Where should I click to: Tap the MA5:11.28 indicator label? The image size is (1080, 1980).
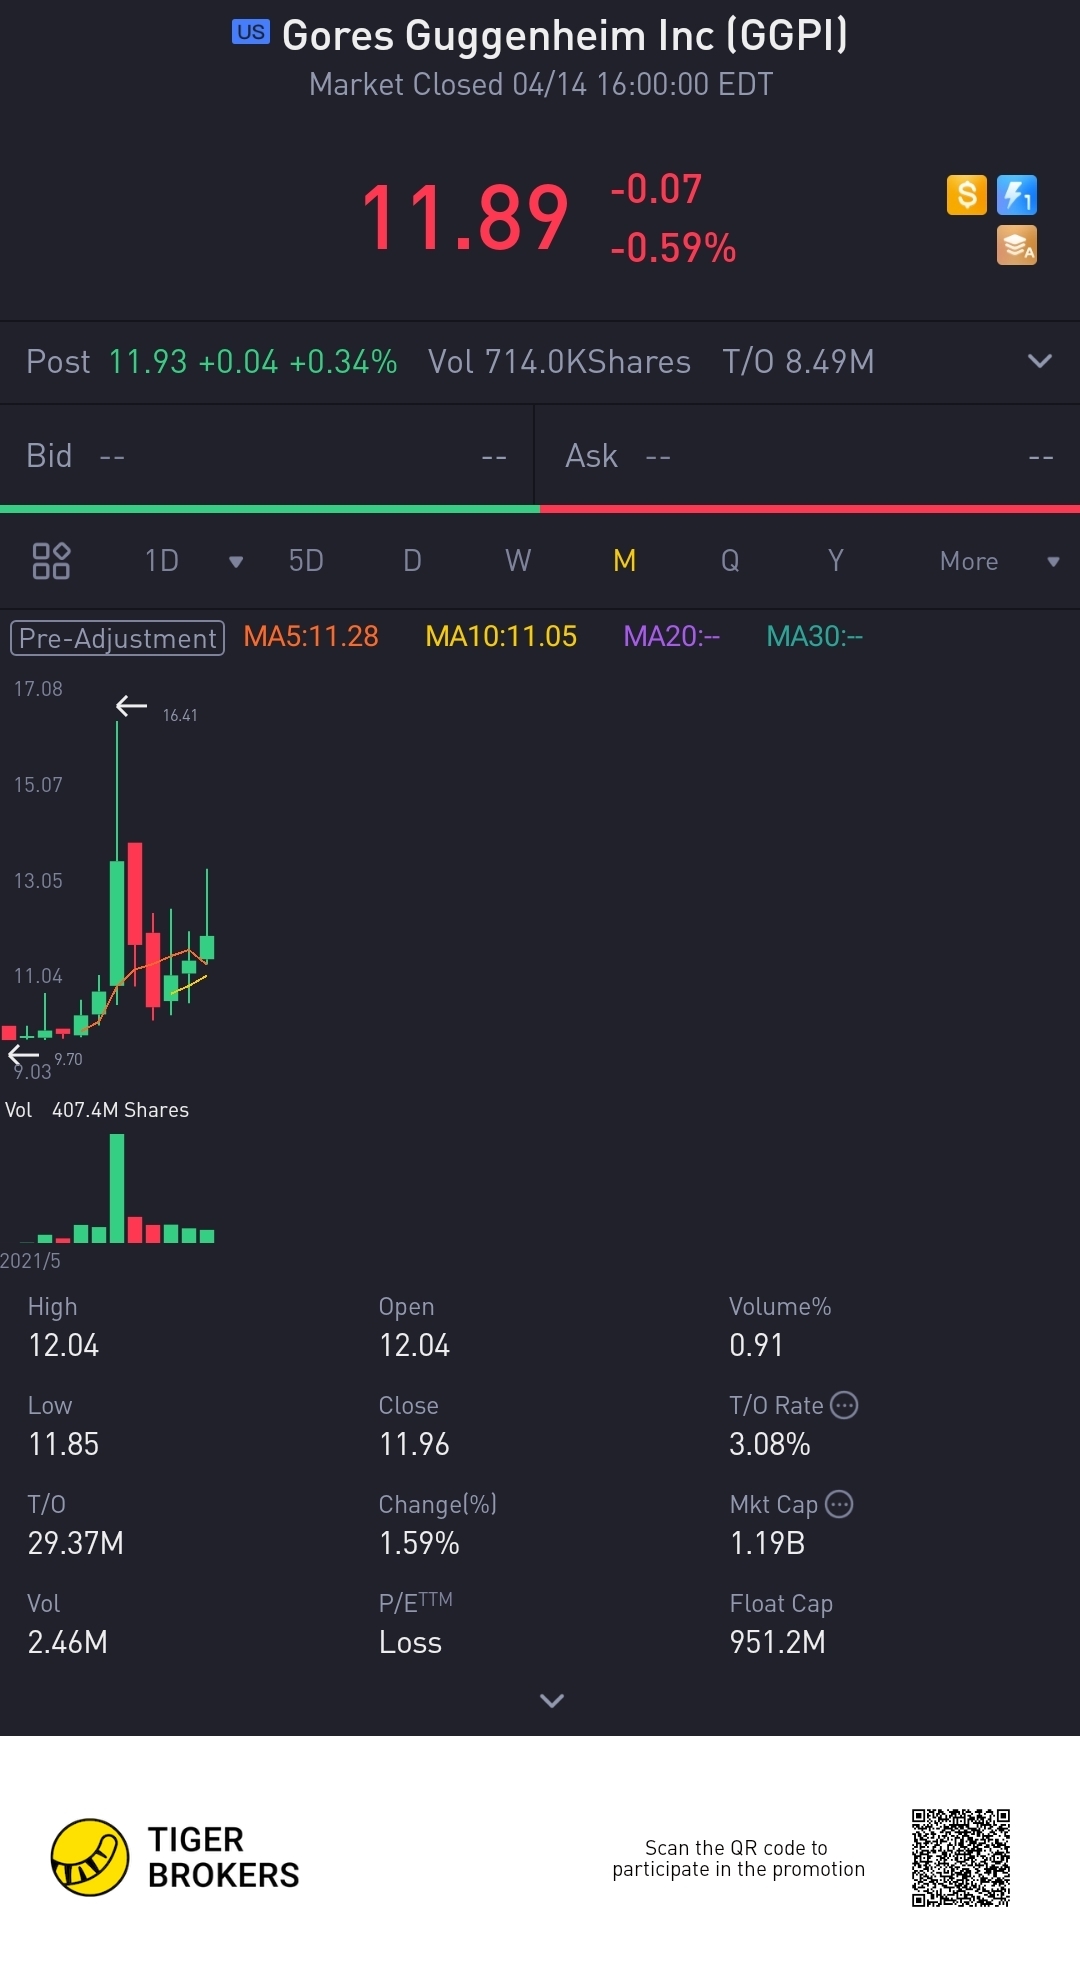point(311,636)
